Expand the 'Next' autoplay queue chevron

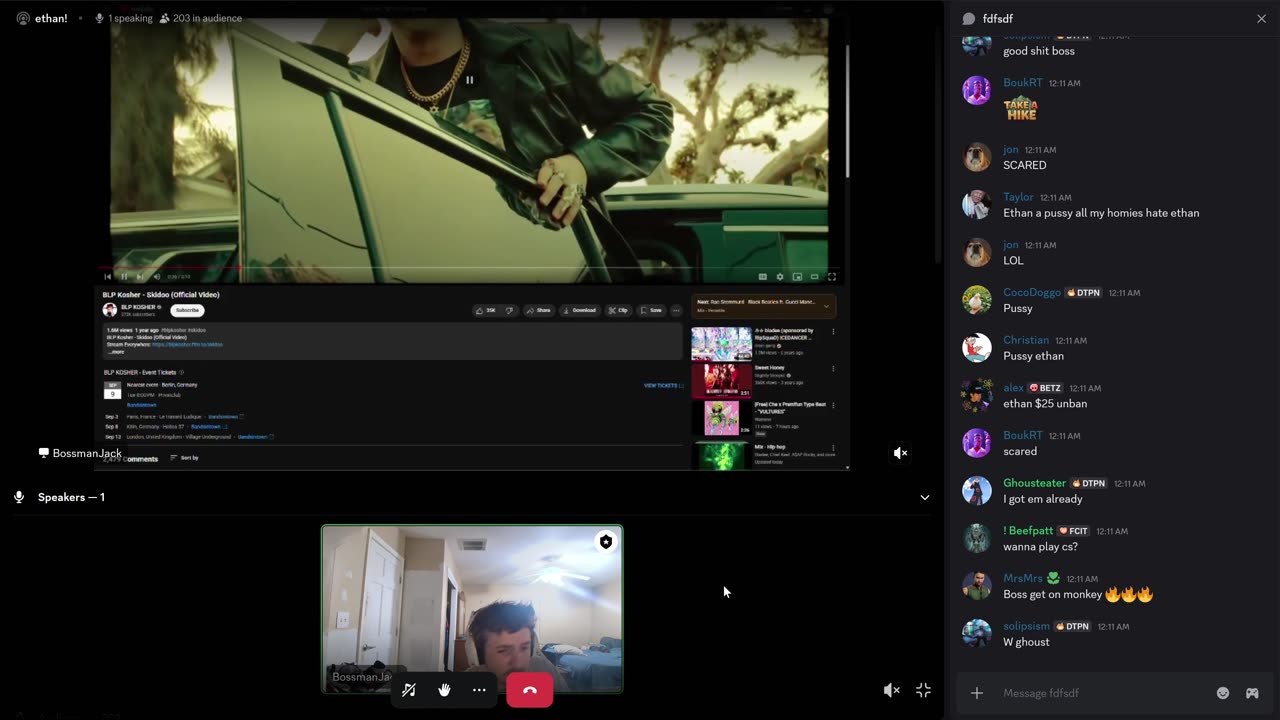(x=825, y=305)
